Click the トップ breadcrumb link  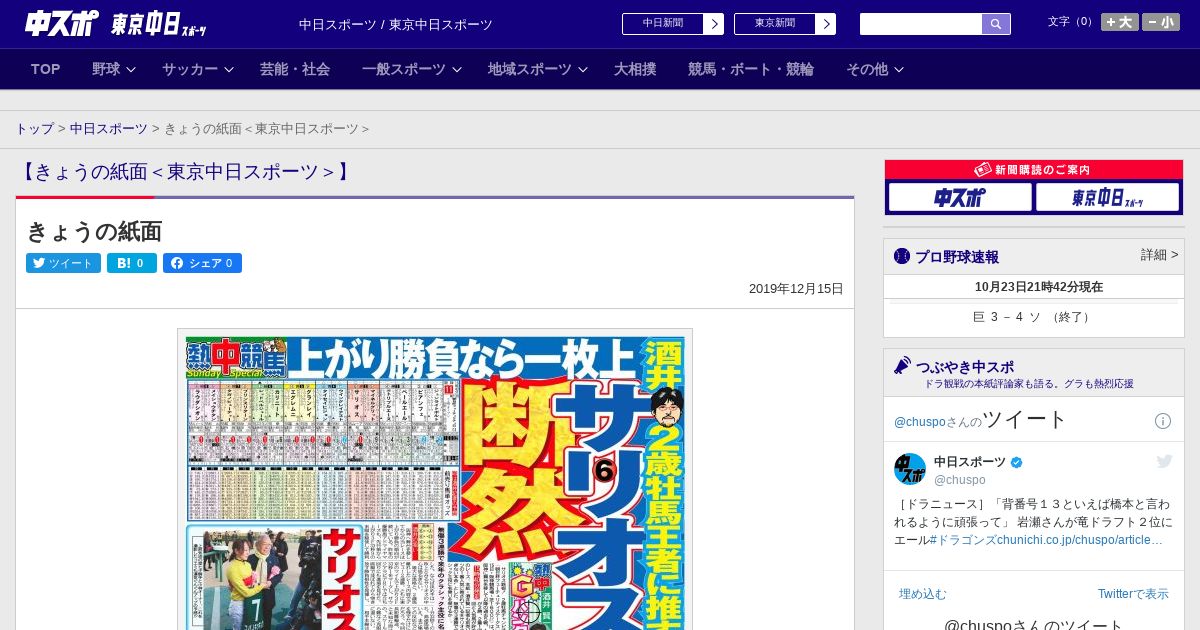(35, 129)
